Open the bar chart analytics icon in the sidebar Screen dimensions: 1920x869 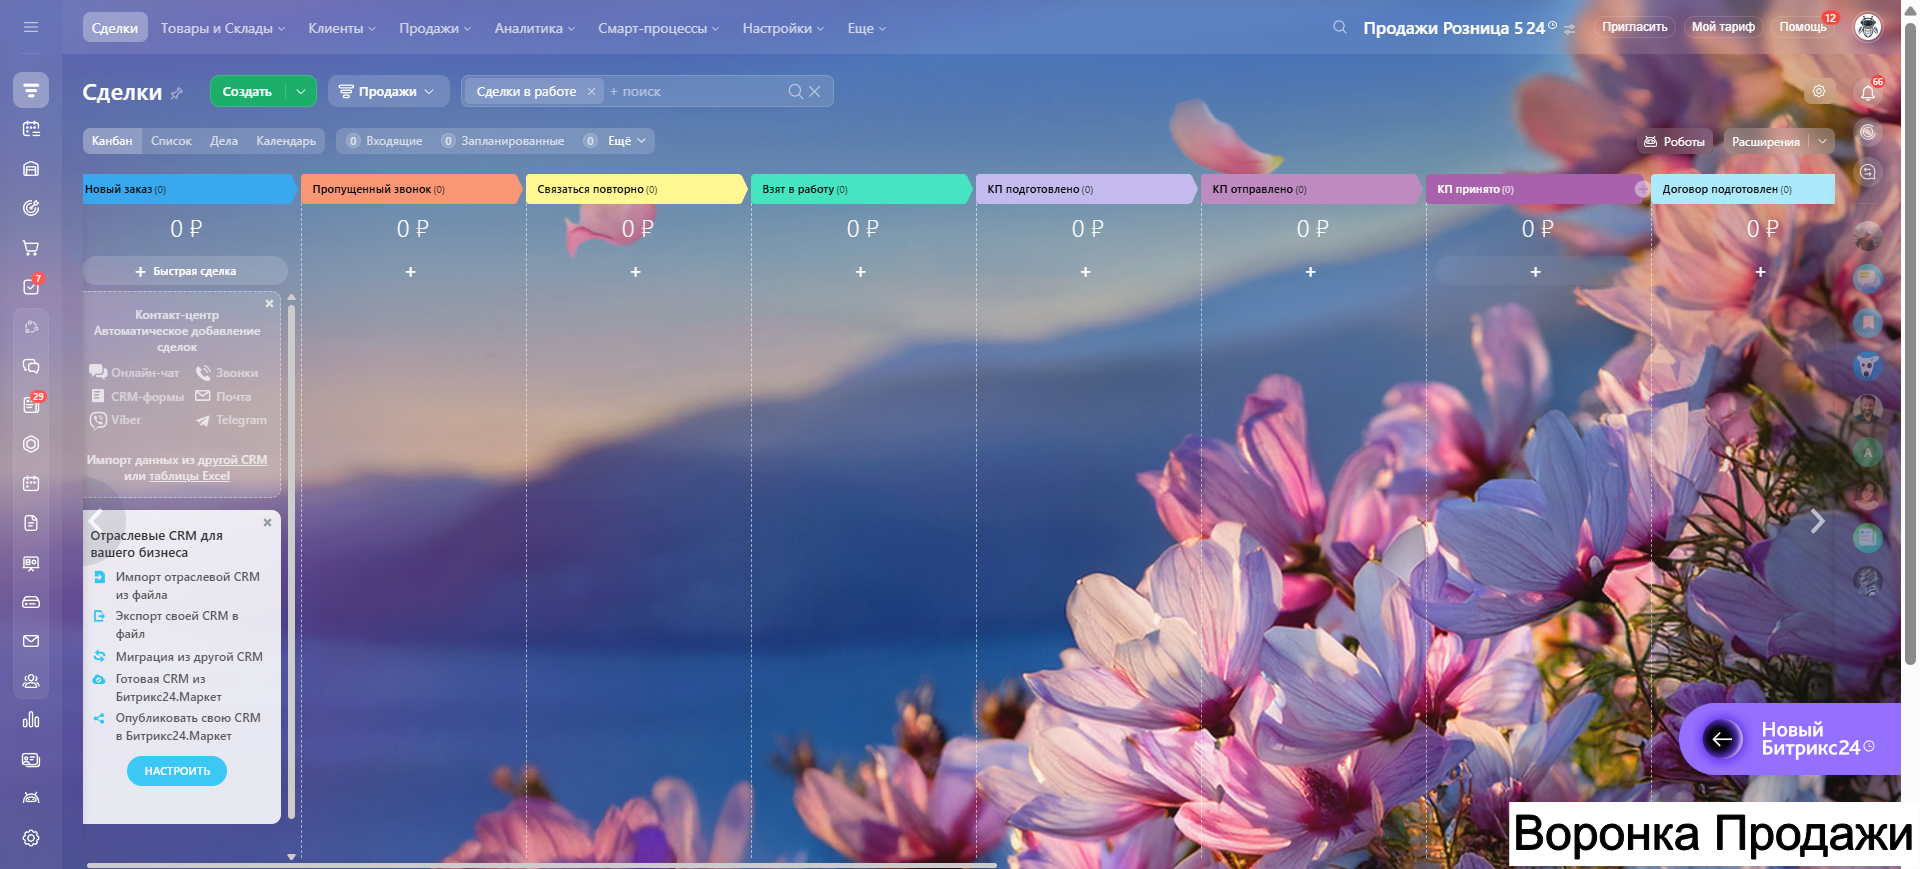click(31, 720)
